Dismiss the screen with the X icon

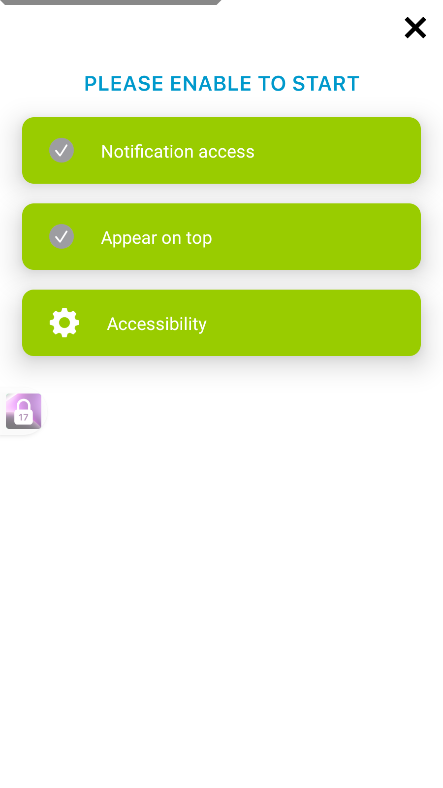coord(415,28)
